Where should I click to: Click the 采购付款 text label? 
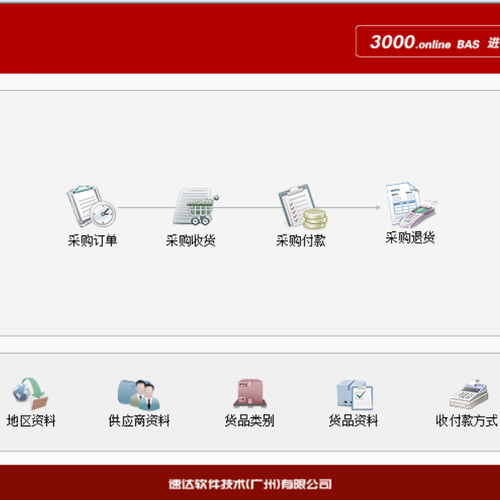click(x=301, y=240)
